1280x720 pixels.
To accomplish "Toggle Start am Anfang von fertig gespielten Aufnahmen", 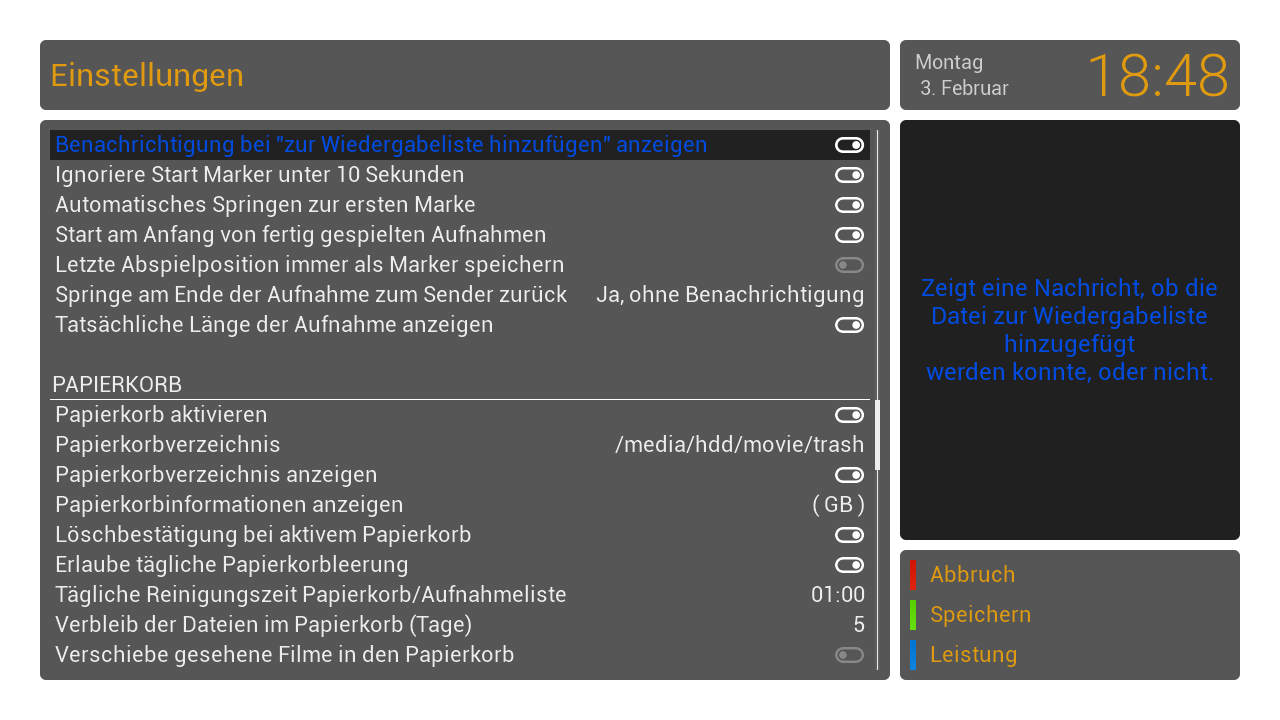I will (849, 235).
